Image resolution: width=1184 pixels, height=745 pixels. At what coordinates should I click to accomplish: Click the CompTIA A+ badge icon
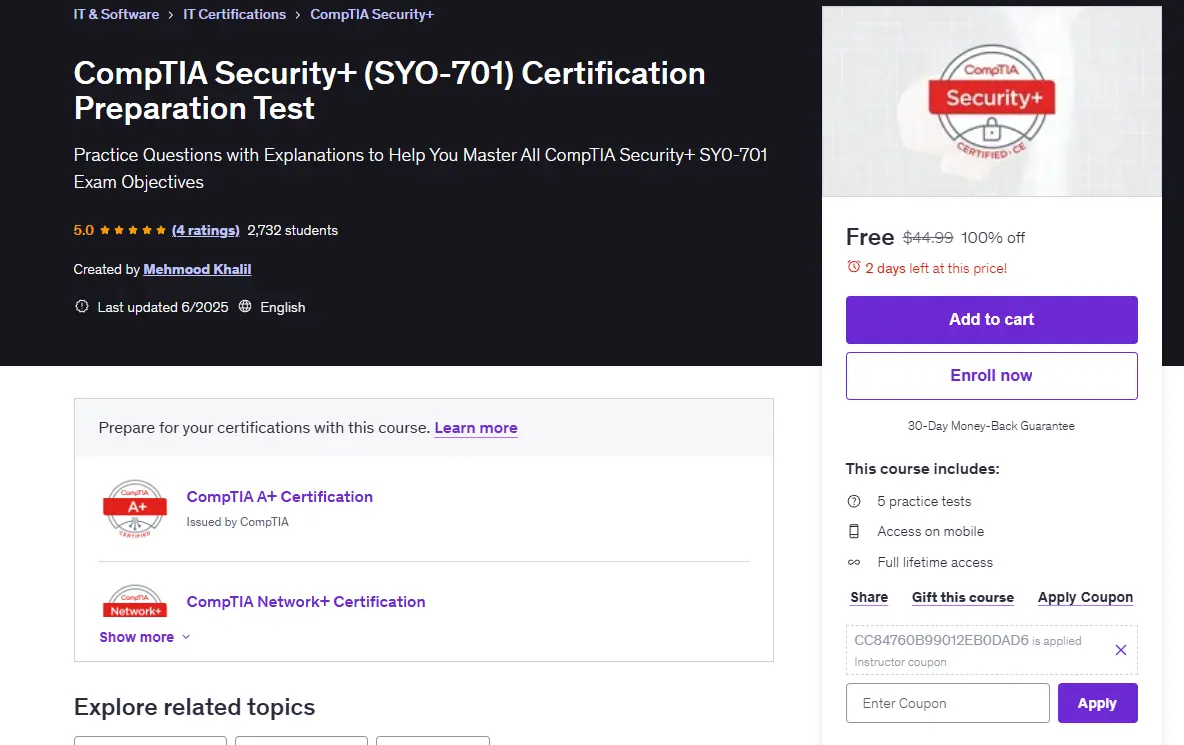pyautogui.click(x=135, y=509)
